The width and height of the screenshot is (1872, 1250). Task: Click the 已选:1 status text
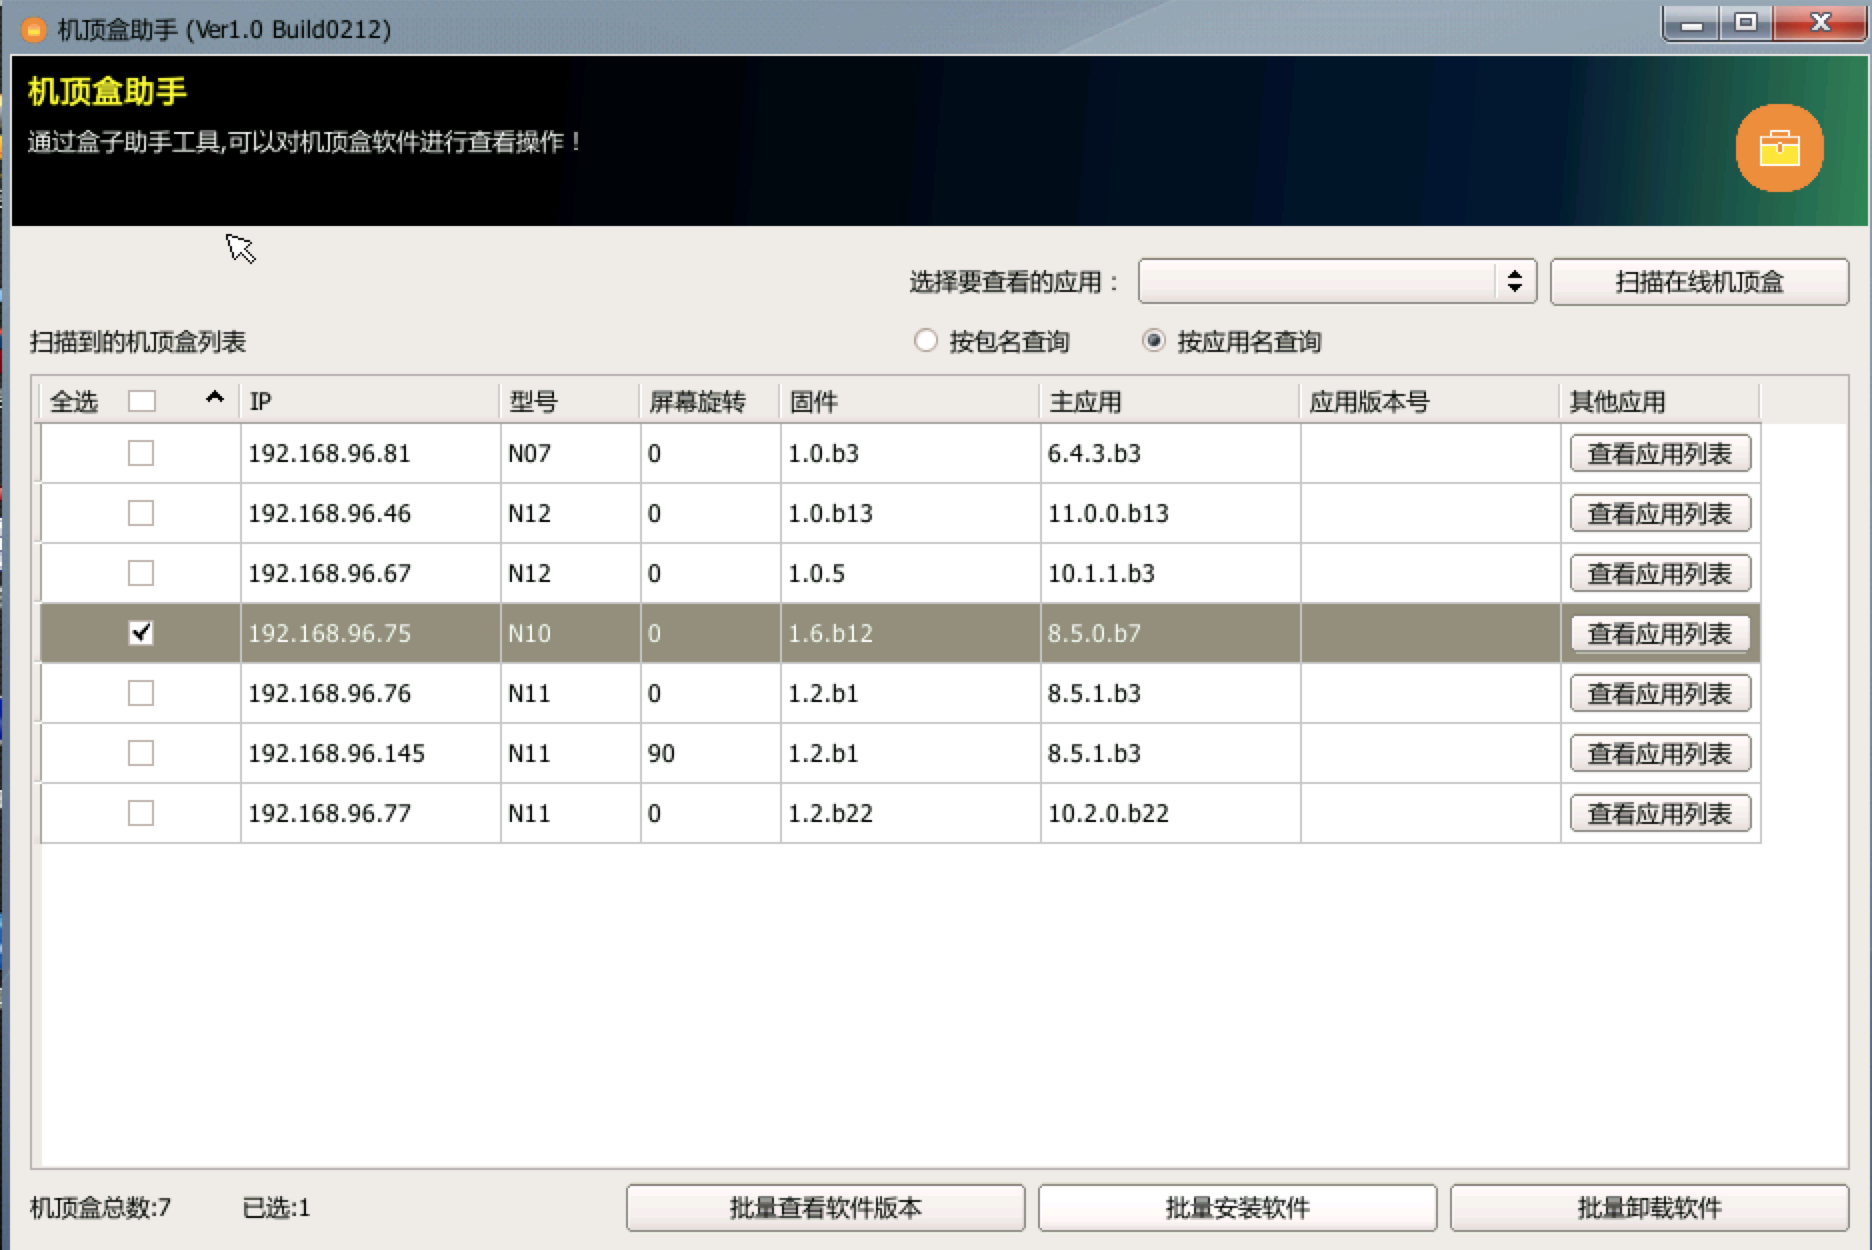tap(276, 1208)
